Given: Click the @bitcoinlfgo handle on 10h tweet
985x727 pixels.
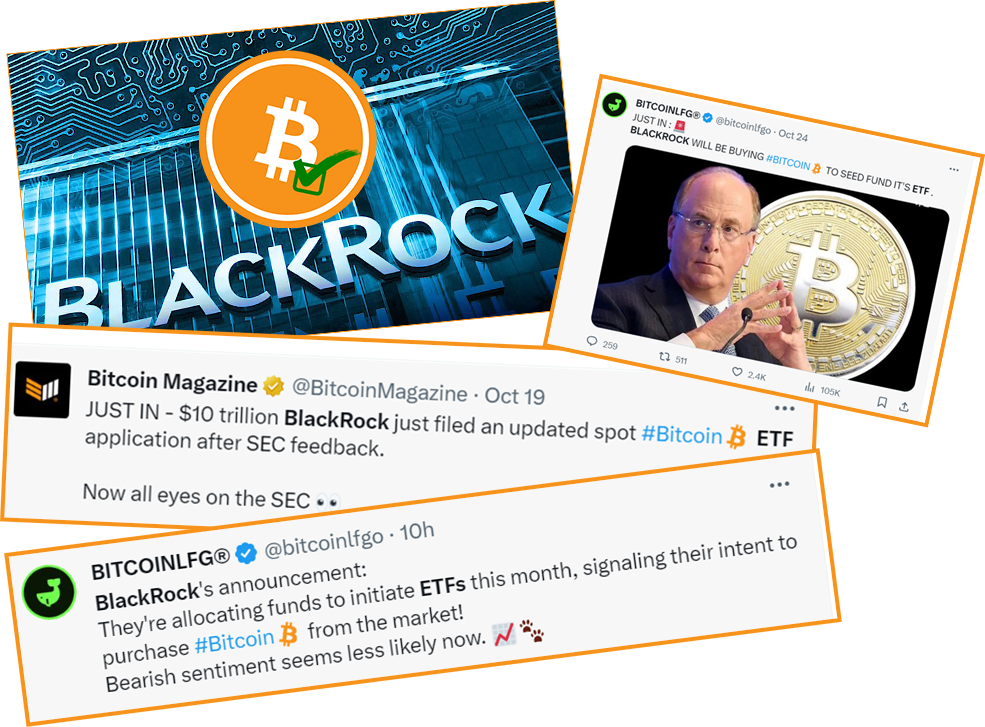Looking at the screenshot, I should point(324,542).
